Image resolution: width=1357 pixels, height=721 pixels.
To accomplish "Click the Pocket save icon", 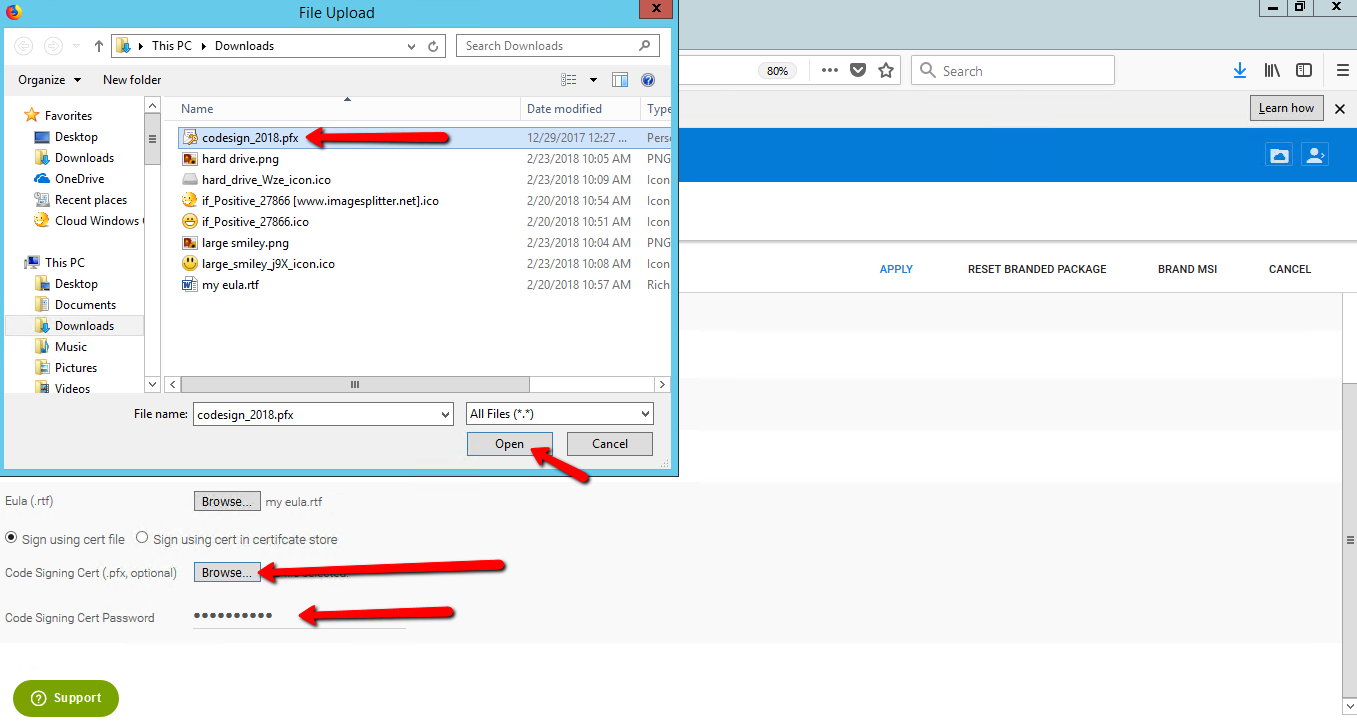I will (858, 71).
